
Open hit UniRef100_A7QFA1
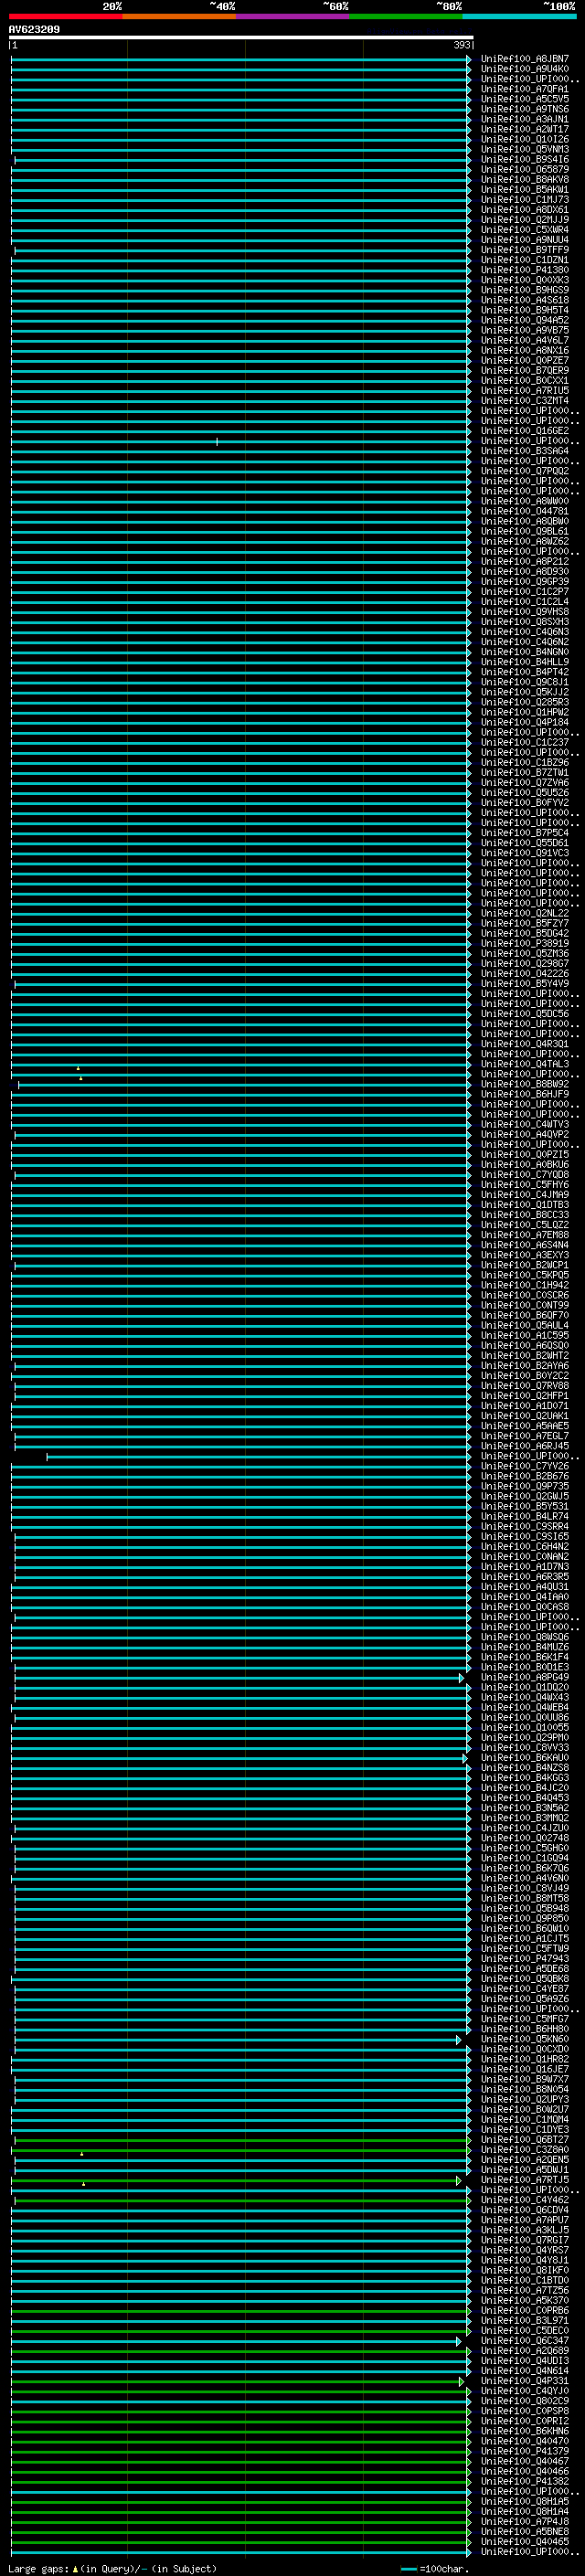[x=525, y=89]
